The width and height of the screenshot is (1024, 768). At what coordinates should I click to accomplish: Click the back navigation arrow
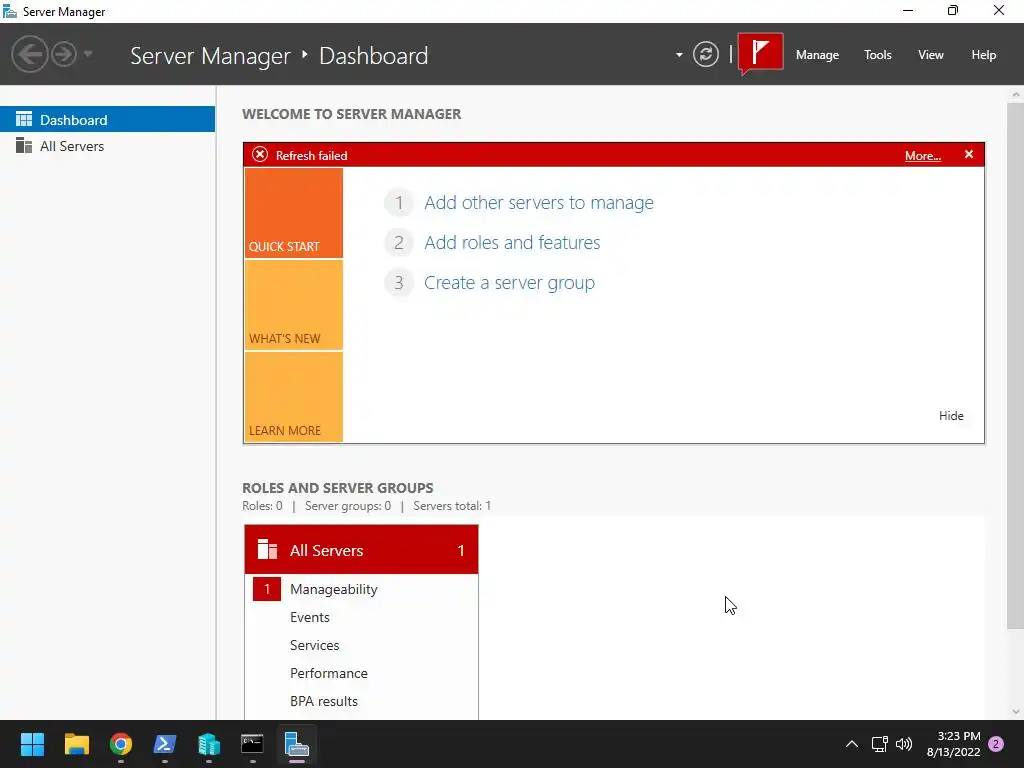[29, 54]
